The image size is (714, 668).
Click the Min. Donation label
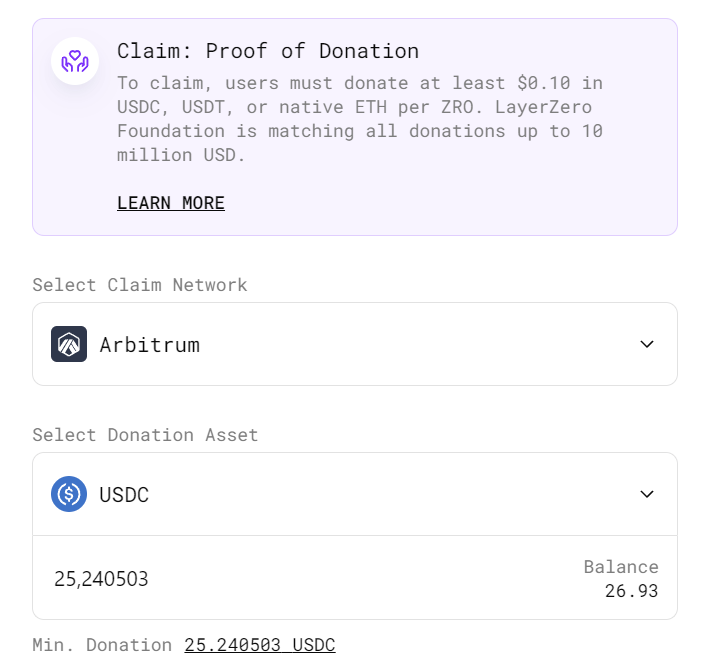tap(102, 645)
